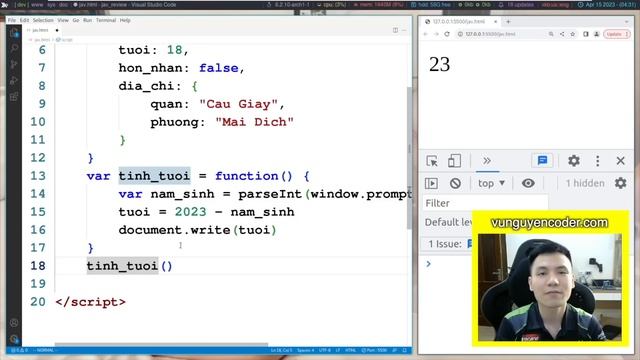Open new browser tab with plus
Screen dimensions: 640x360
[508, 22]
